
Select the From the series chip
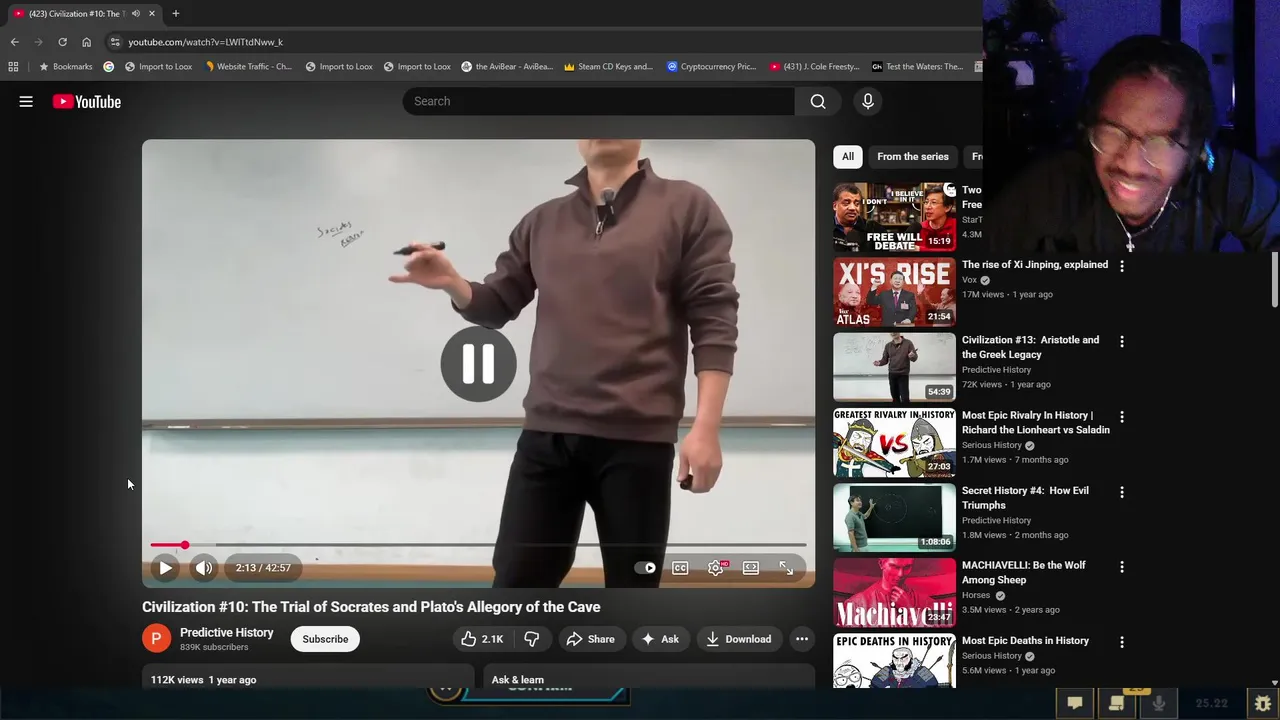pos(913,156)
